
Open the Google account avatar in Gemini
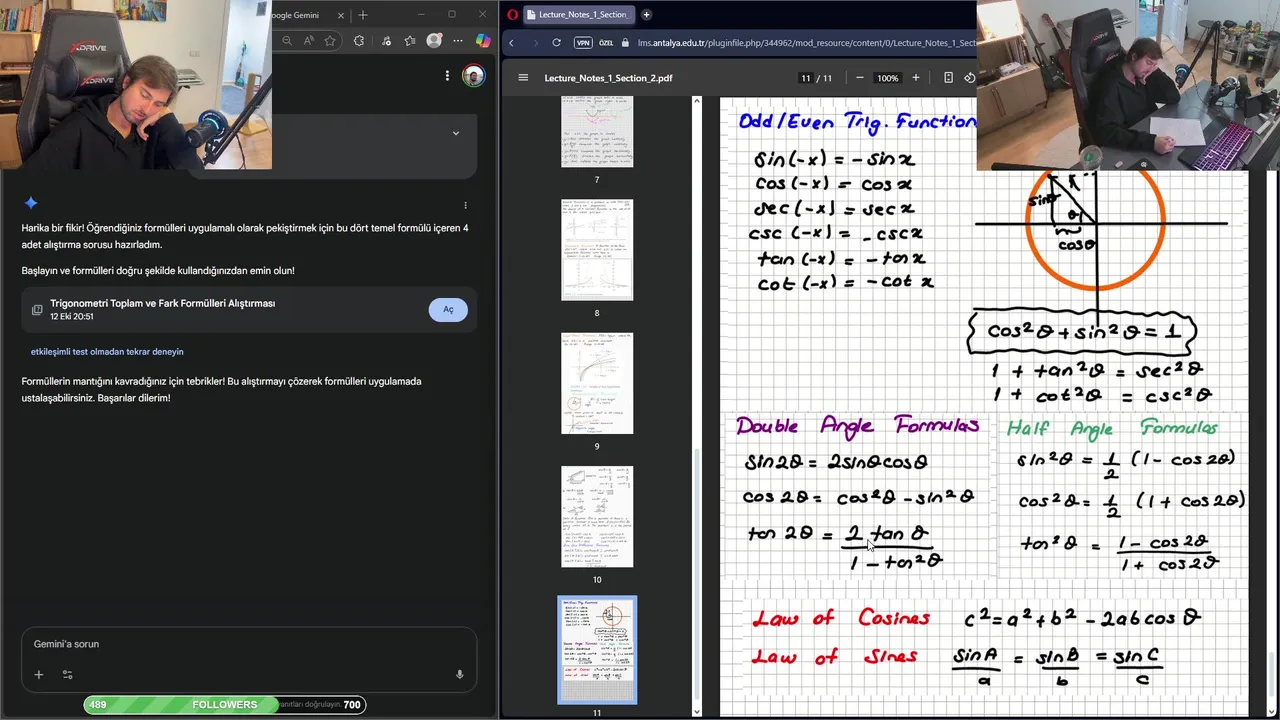click(474, 76)
